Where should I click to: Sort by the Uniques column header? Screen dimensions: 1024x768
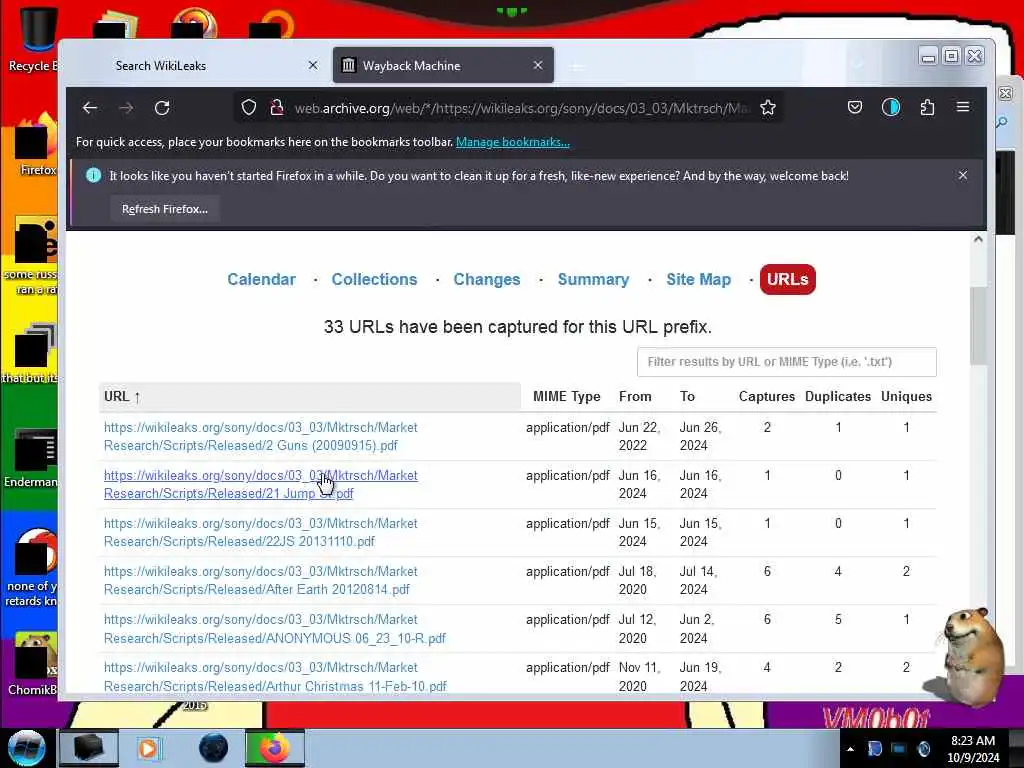click(x=906, y=396)
